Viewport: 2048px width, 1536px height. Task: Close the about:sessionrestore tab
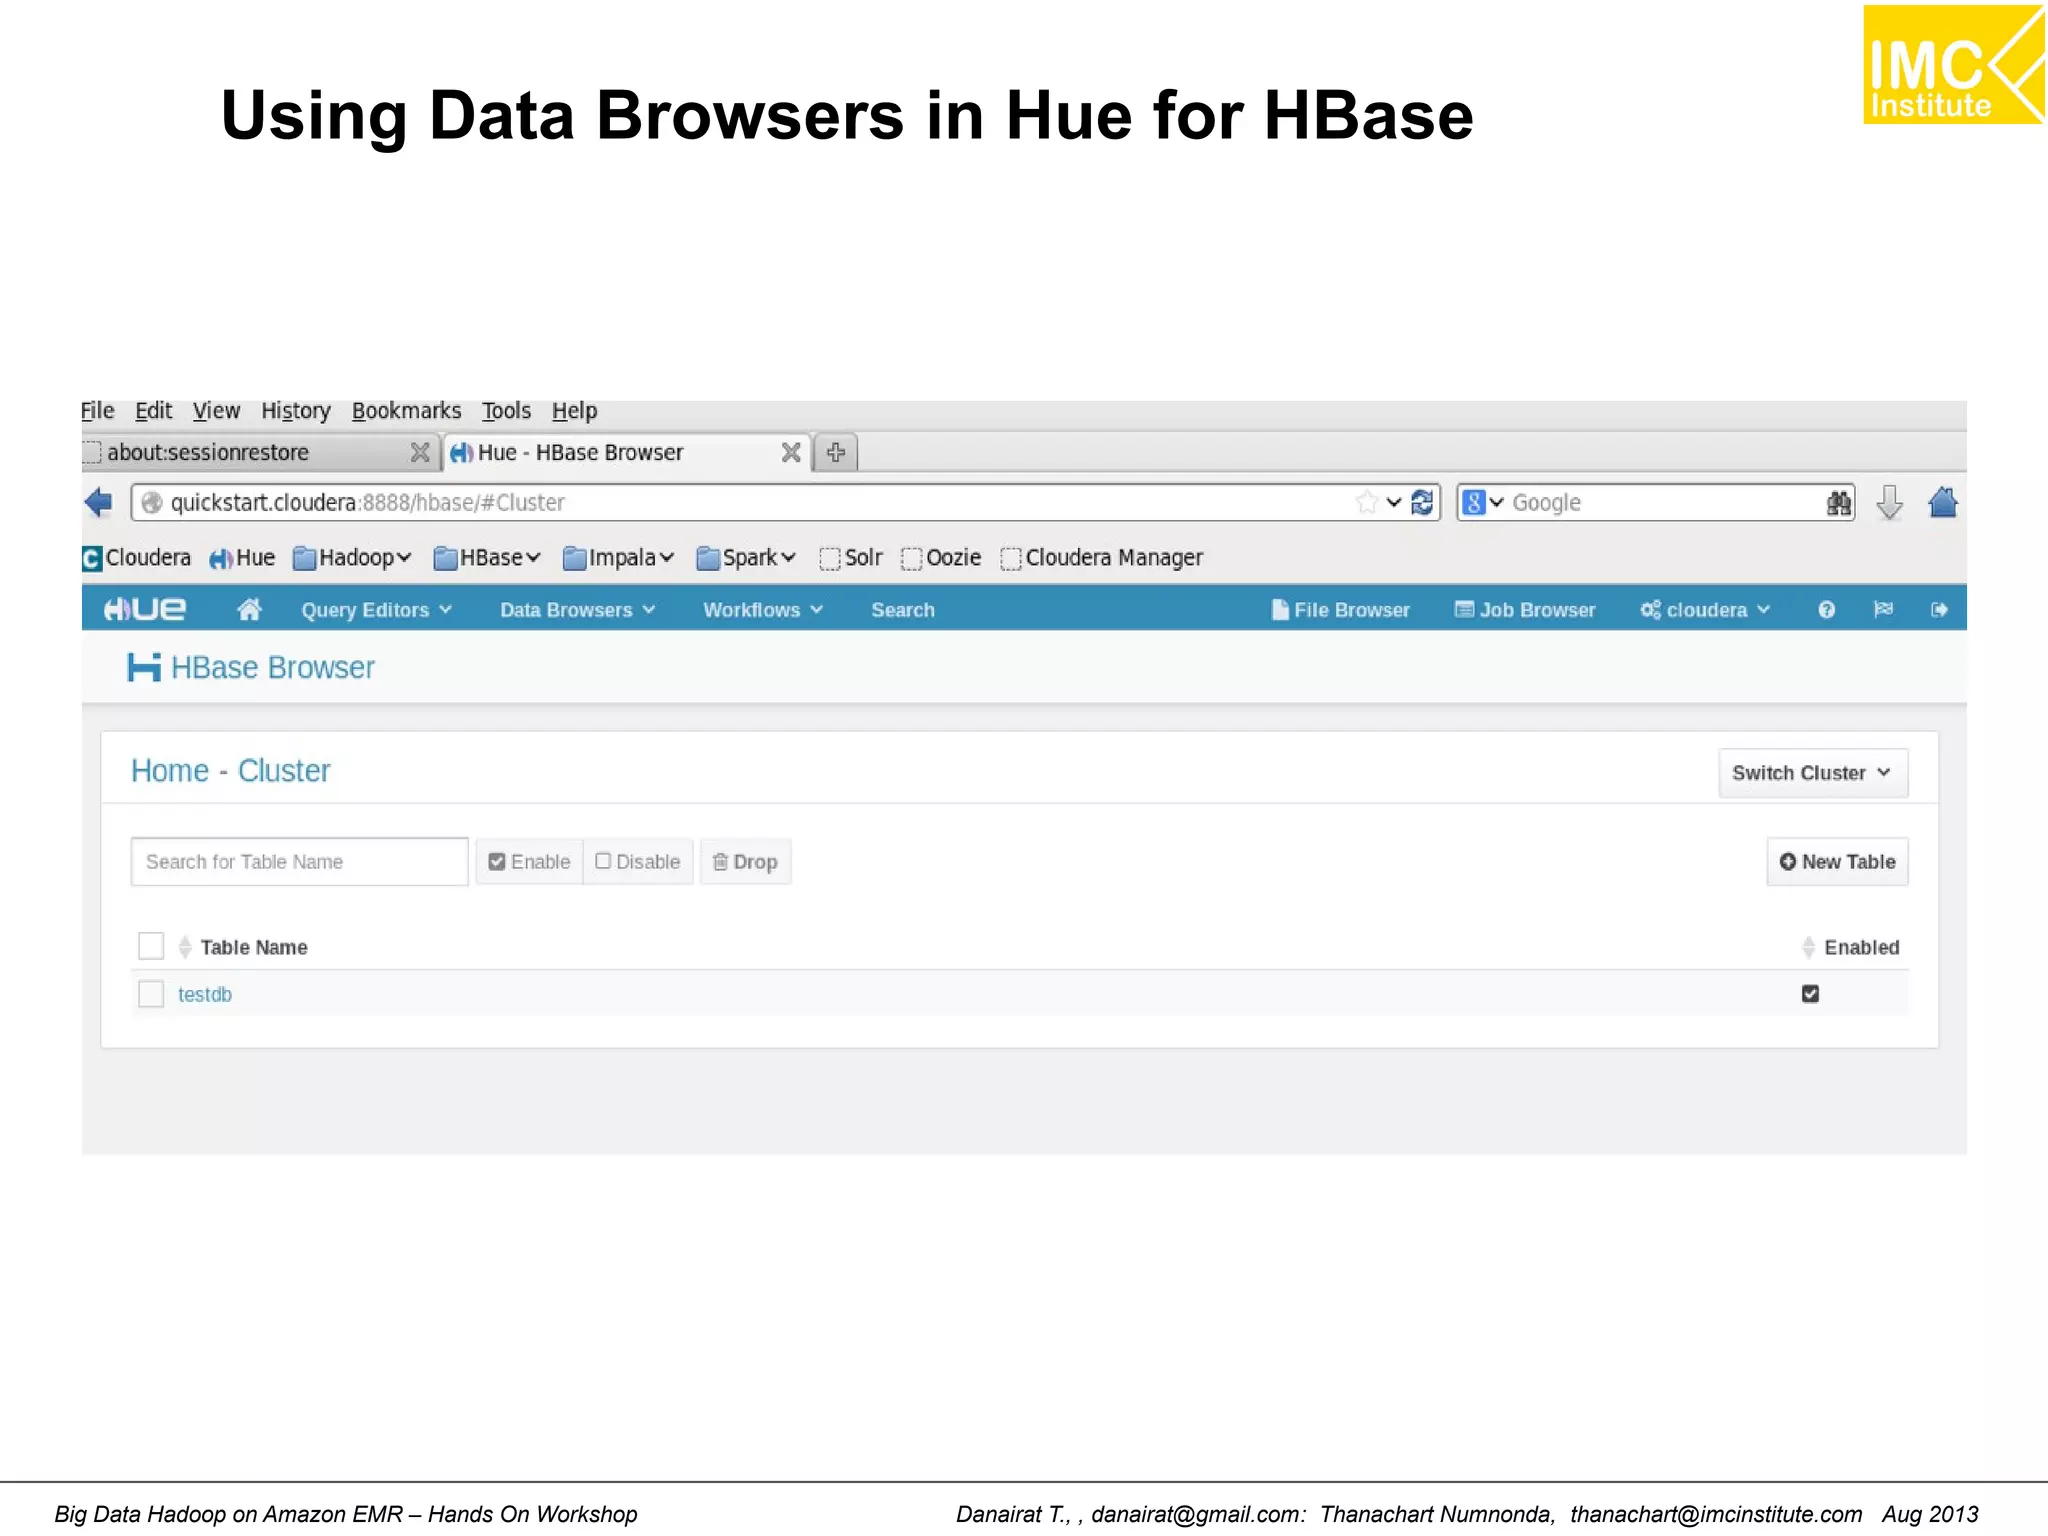coord(420,453)
